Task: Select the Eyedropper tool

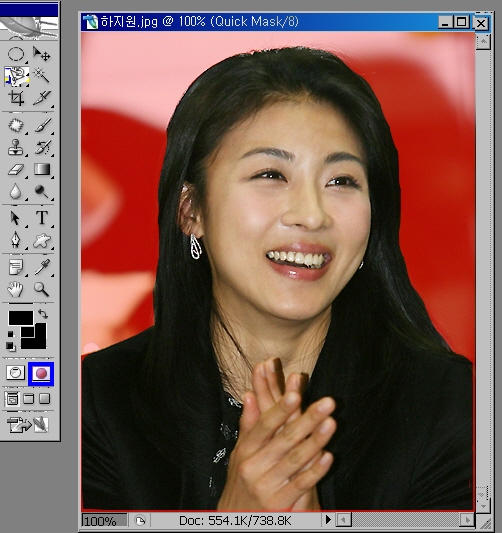Action: point(42,267)
